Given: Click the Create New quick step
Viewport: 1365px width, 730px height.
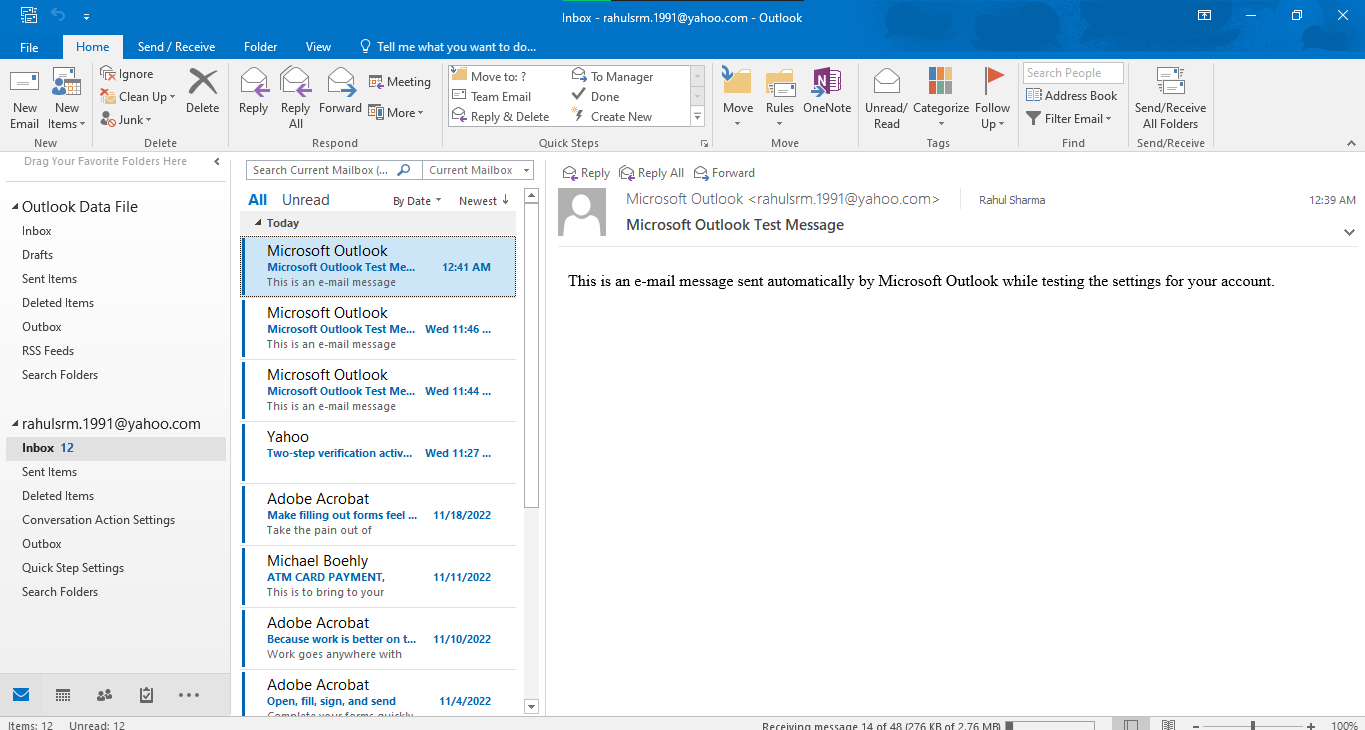Looking at the screenshot, I should click(612, 117).
